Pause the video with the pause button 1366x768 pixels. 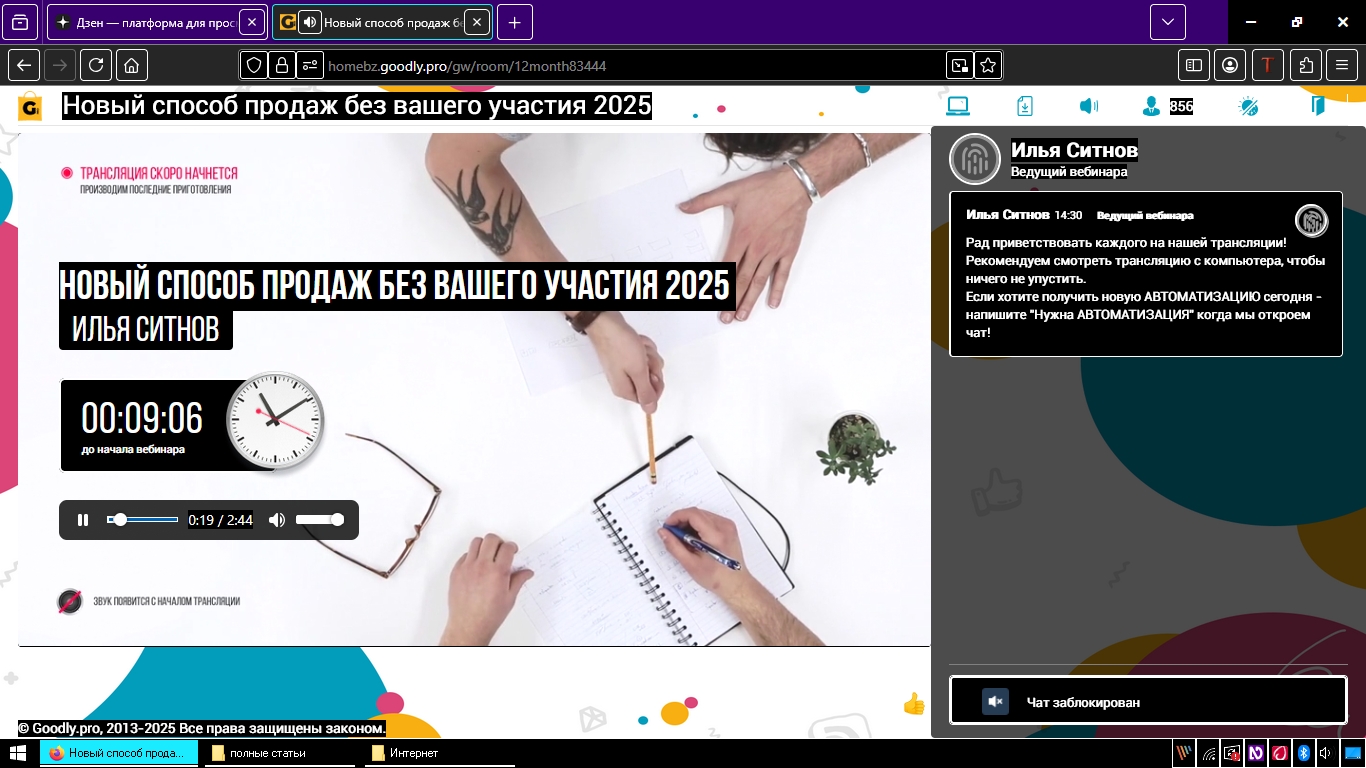[x=83, y=520]
